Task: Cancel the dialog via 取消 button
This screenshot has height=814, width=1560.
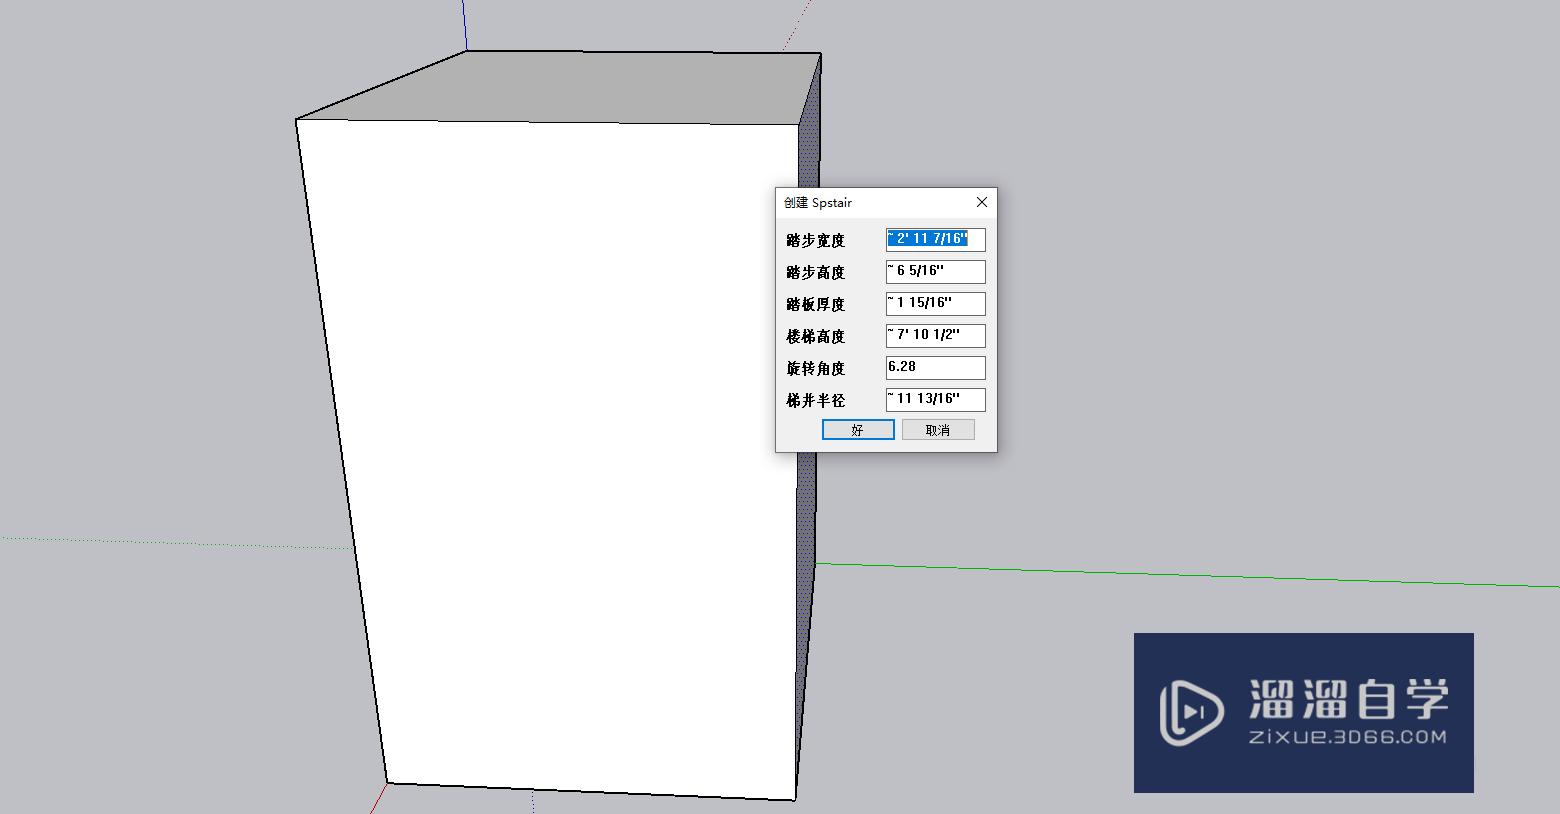Action: pos(938,430)
